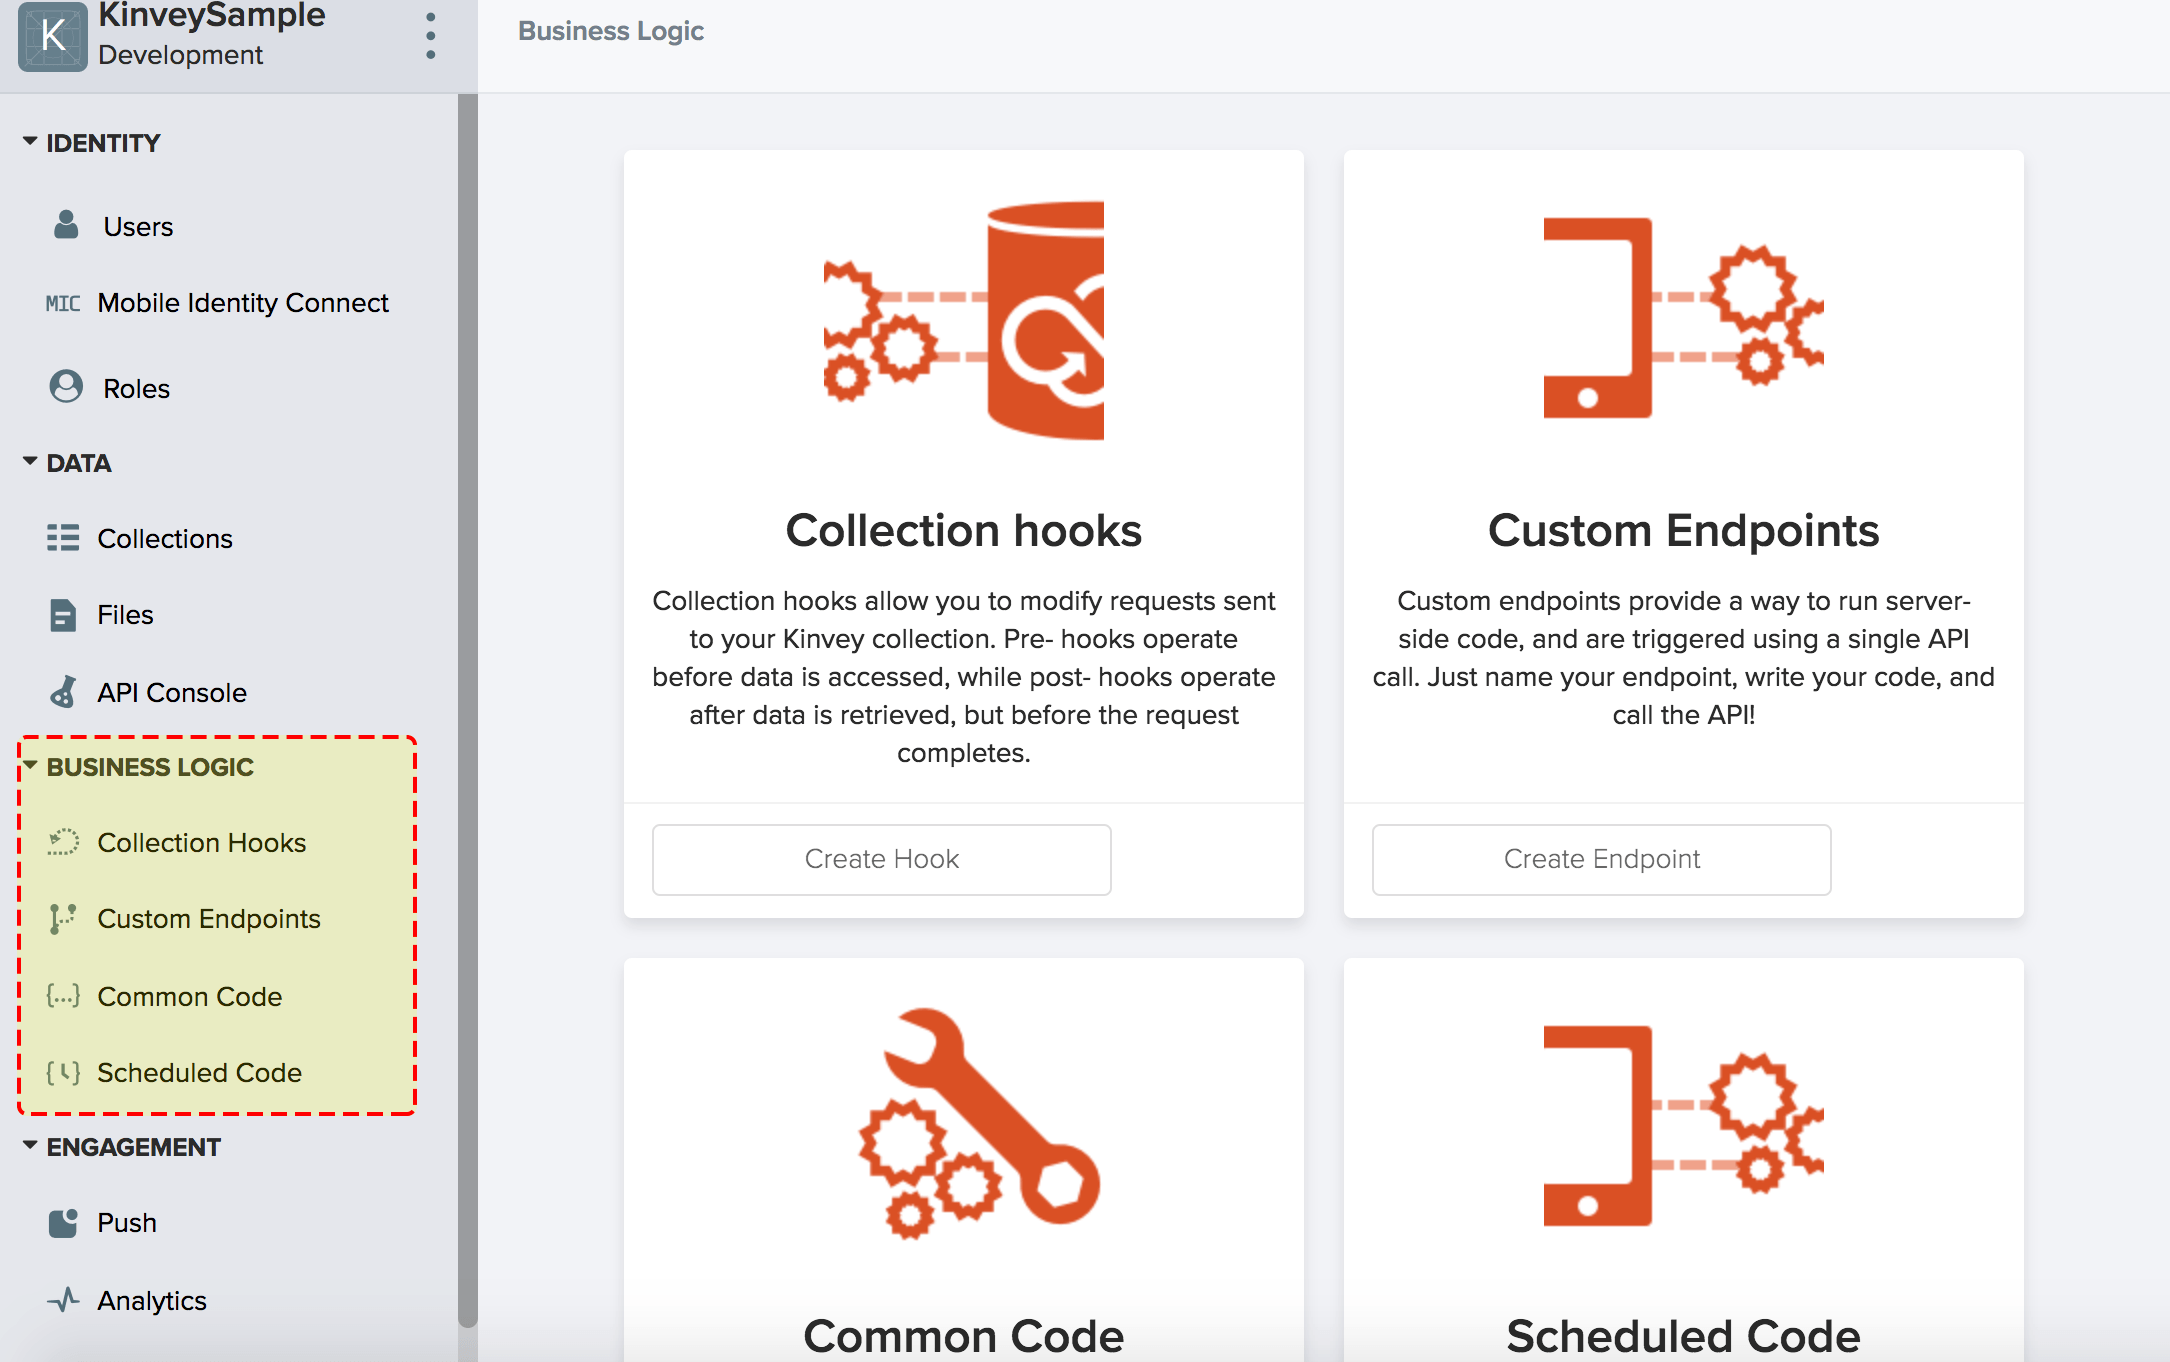Click the Custom Endpoints branch icon
2170x1362 pixels.
[63, 918]
